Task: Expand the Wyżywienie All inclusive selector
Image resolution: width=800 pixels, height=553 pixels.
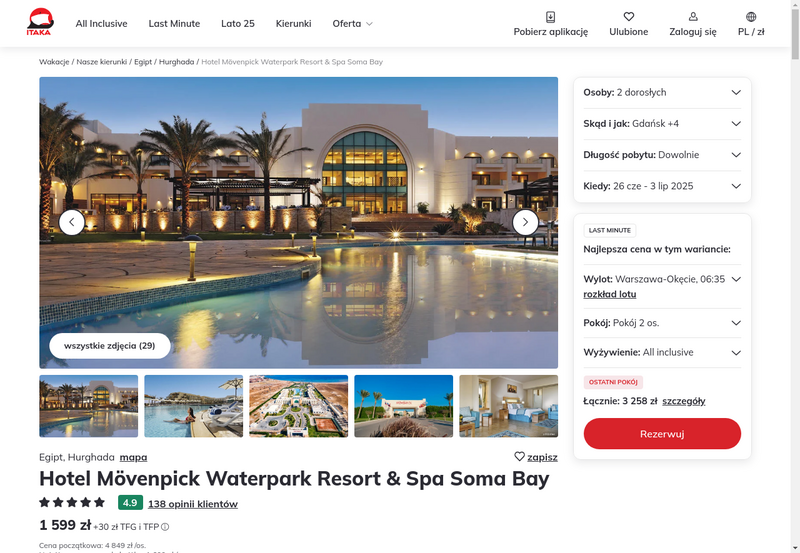Action: point(662,353)
